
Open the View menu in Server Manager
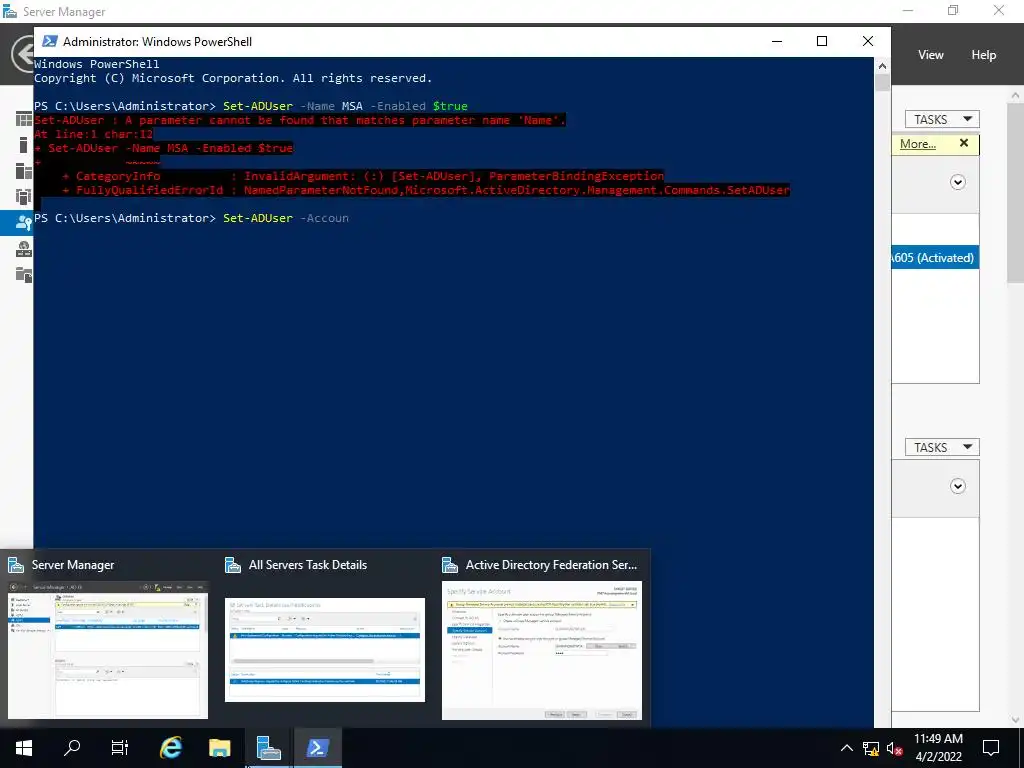coord(931,55)
